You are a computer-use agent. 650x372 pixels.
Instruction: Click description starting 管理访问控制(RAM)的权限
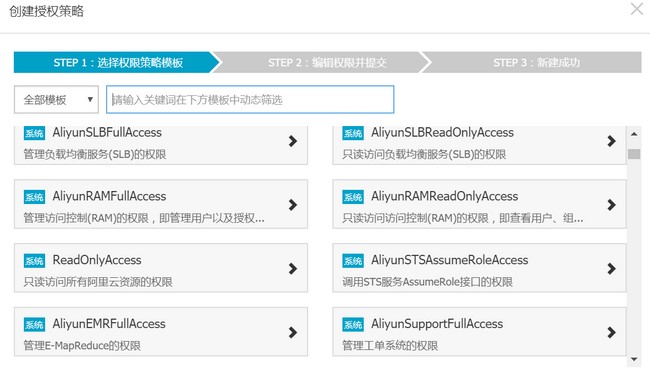[144, 218]
